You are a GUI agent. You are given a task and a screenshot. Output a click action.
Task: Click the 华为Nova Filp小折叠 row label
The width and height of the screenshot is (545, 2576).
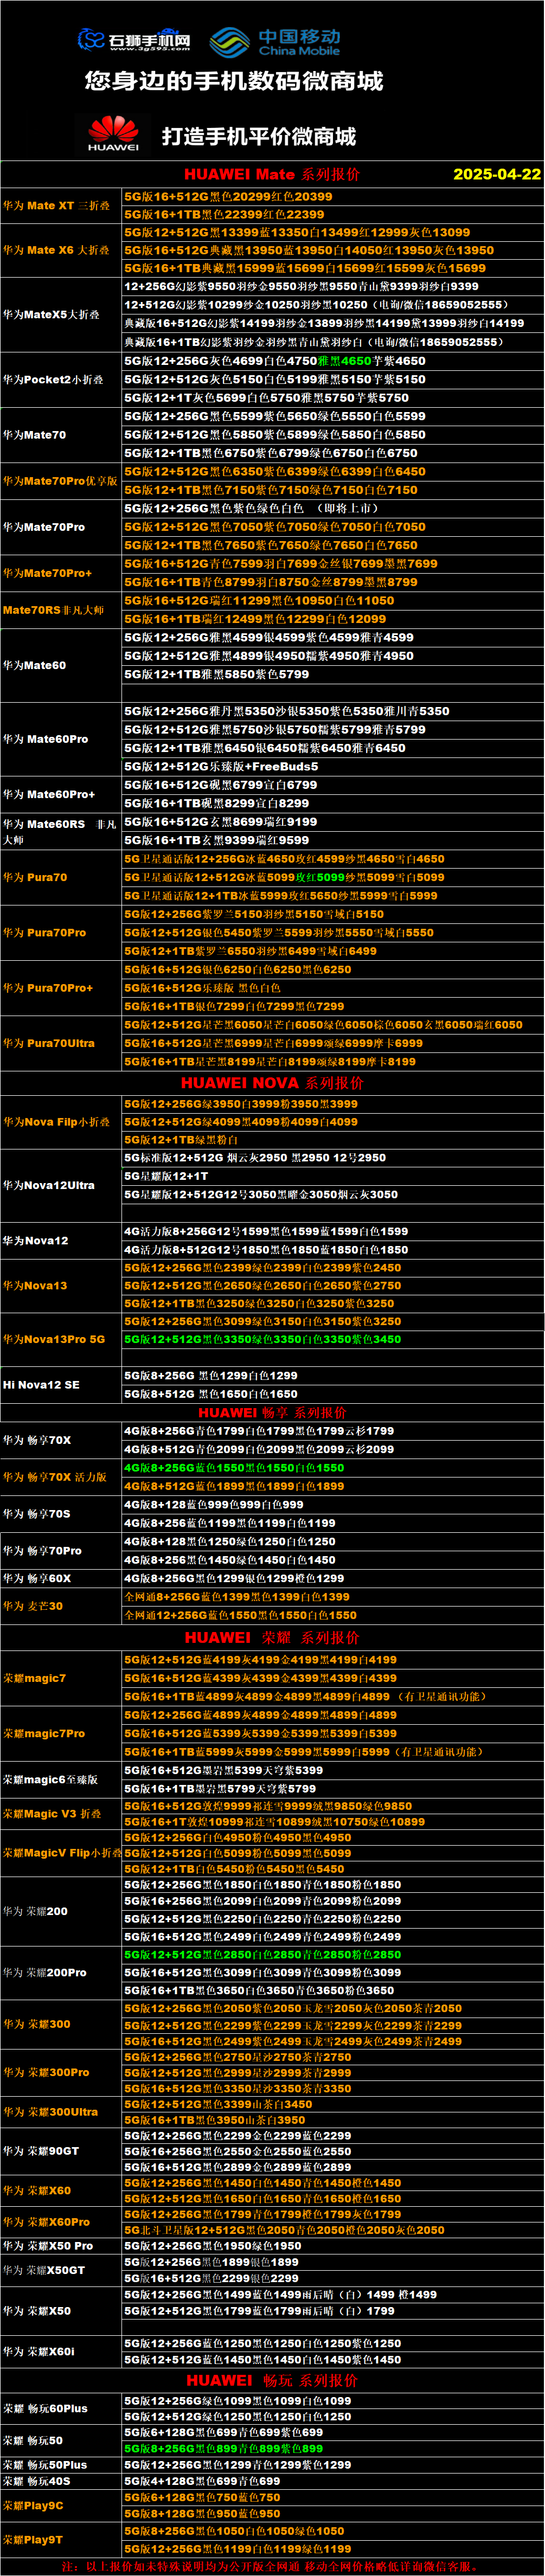[57, 1122]
